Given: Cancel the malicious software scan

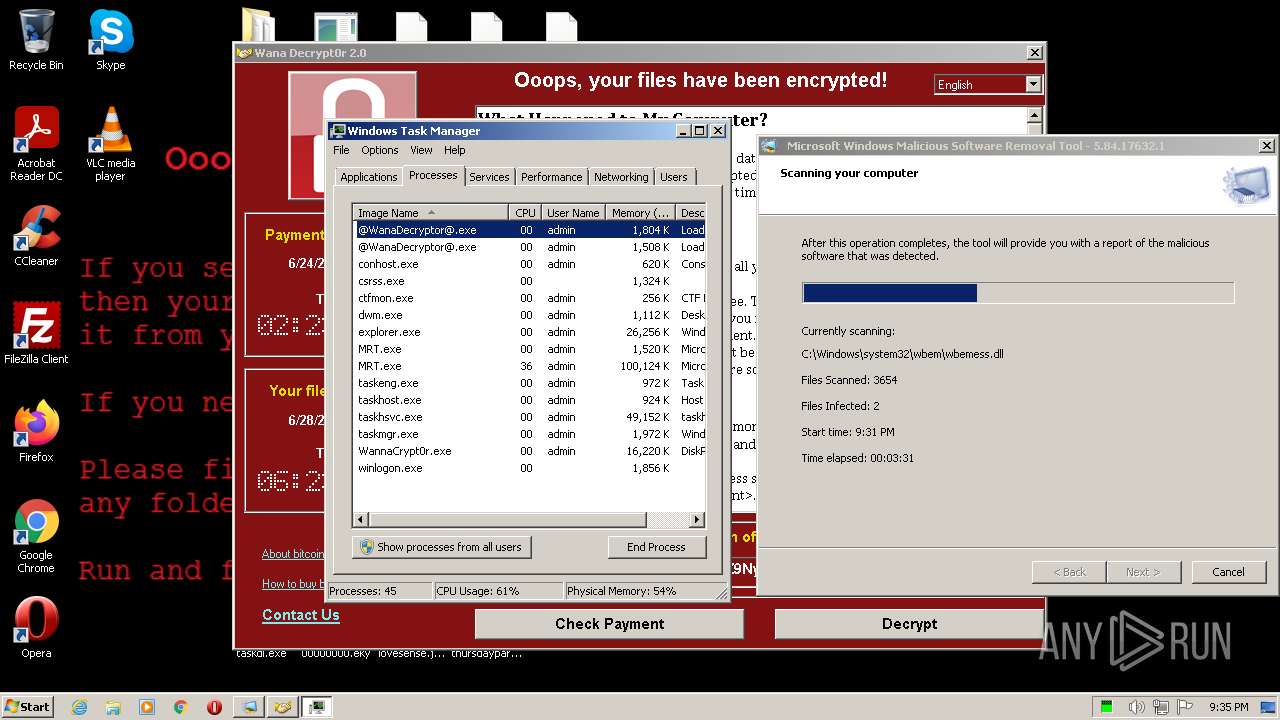Looking at the screenshot, I should point(1228,572).
